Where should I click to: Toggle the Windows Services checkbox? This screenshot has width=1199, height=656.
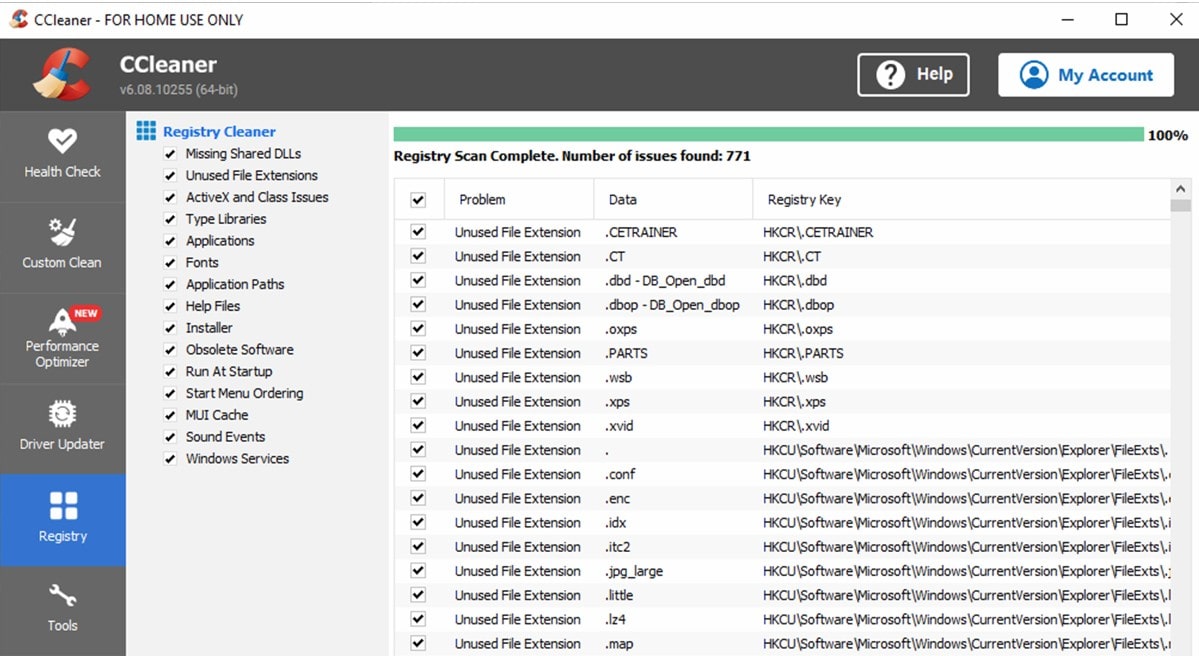coord(170,458)
